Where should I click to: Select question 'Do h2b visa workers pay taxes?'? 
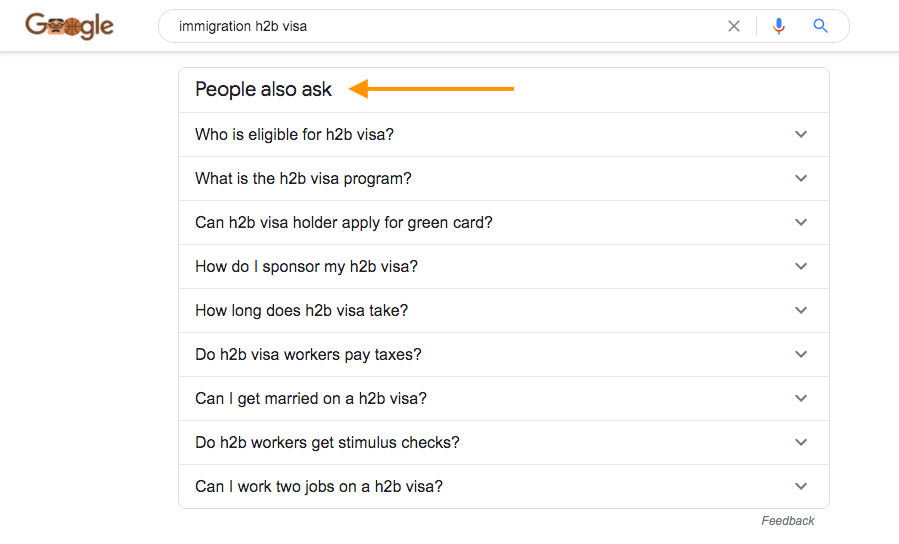308,354
